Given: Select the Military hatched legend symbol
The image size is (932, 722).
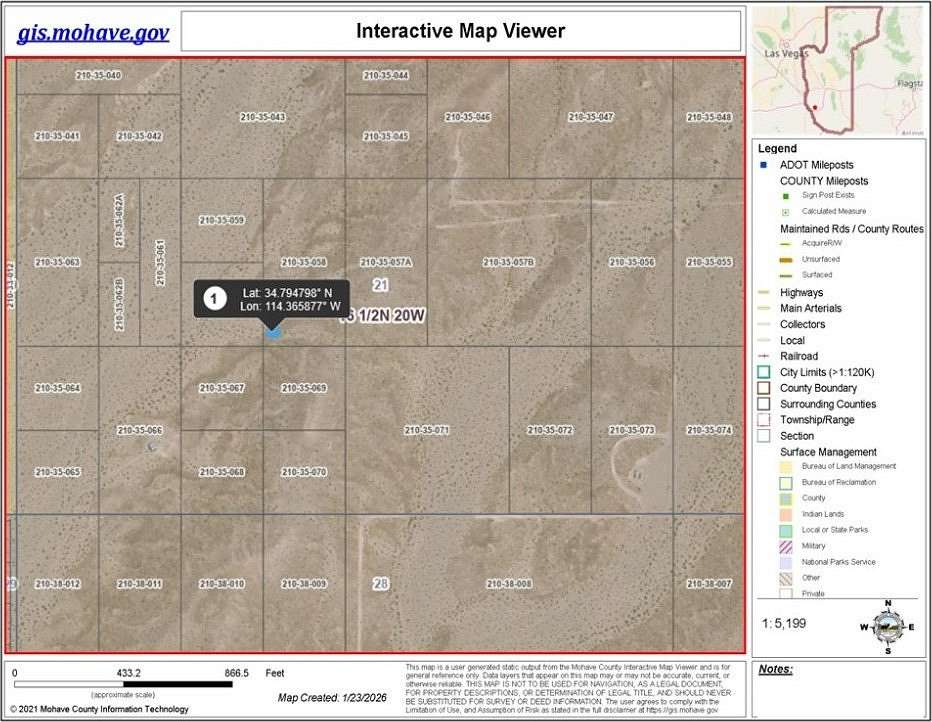Looking at the screenshot, I should 783,545.
